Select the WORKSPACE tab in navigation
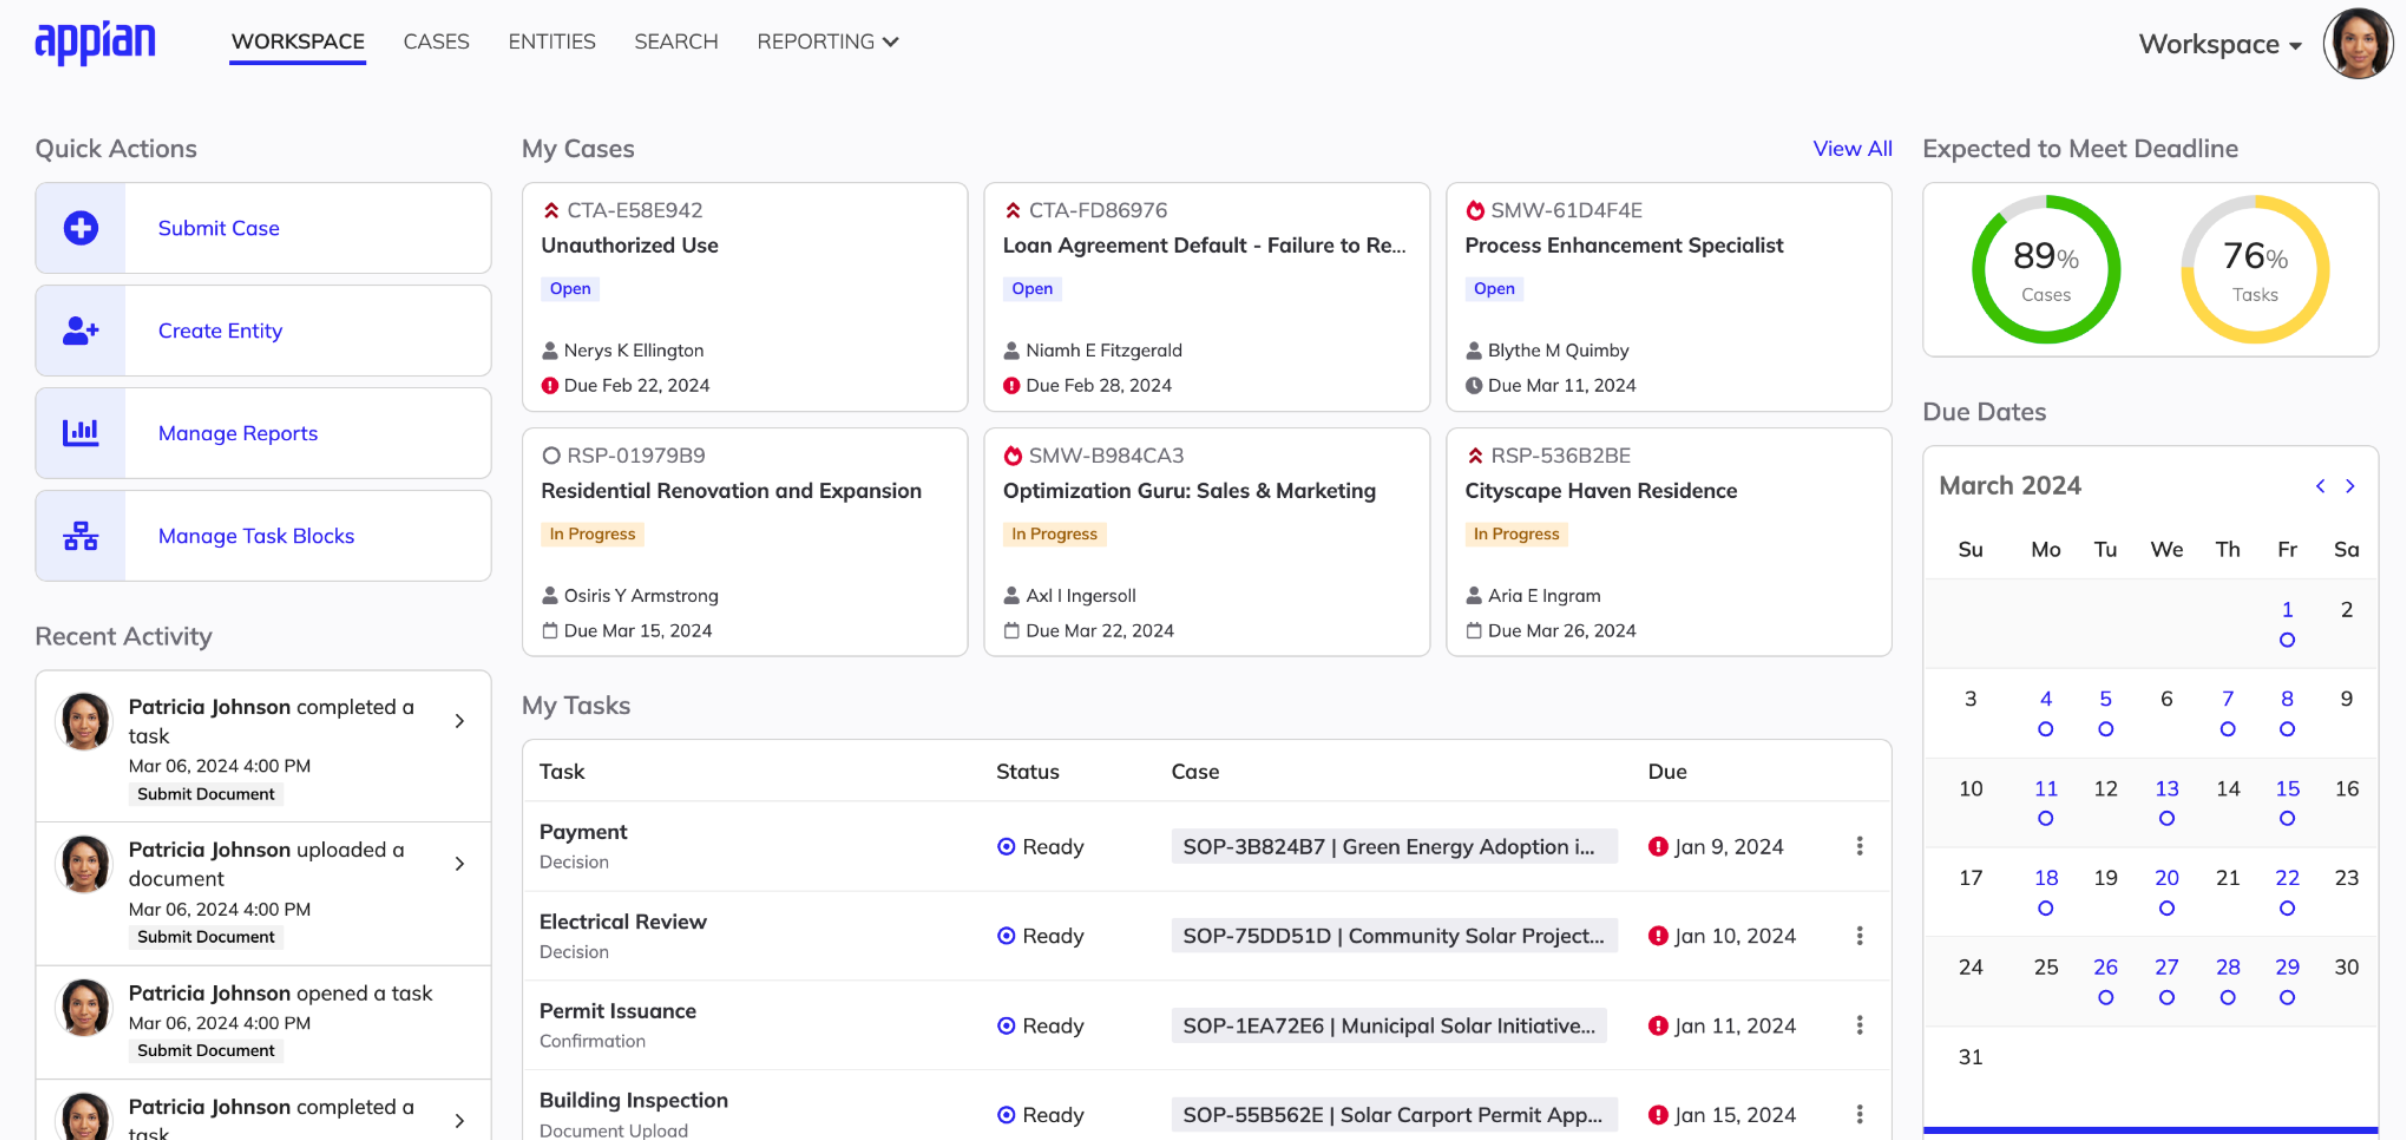The image size is (2406, 1140). tap(298, 41)
